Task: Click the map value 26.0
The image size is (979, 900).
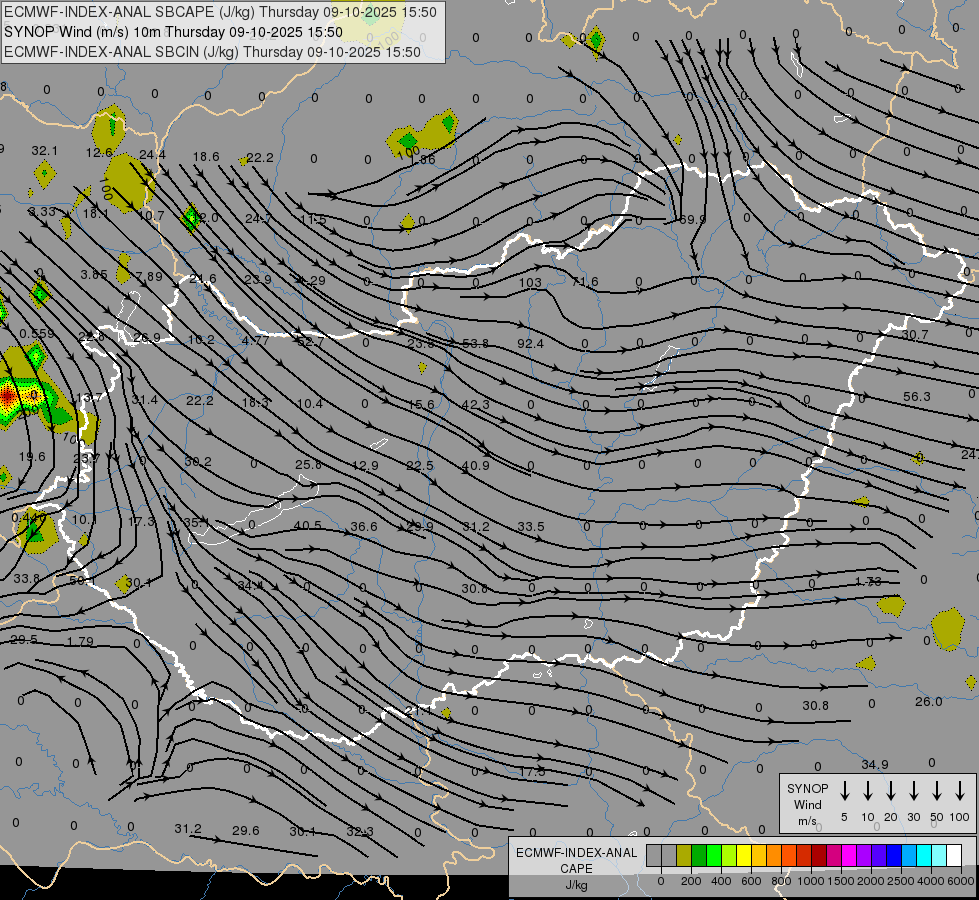Action: (x=928, y=702)
